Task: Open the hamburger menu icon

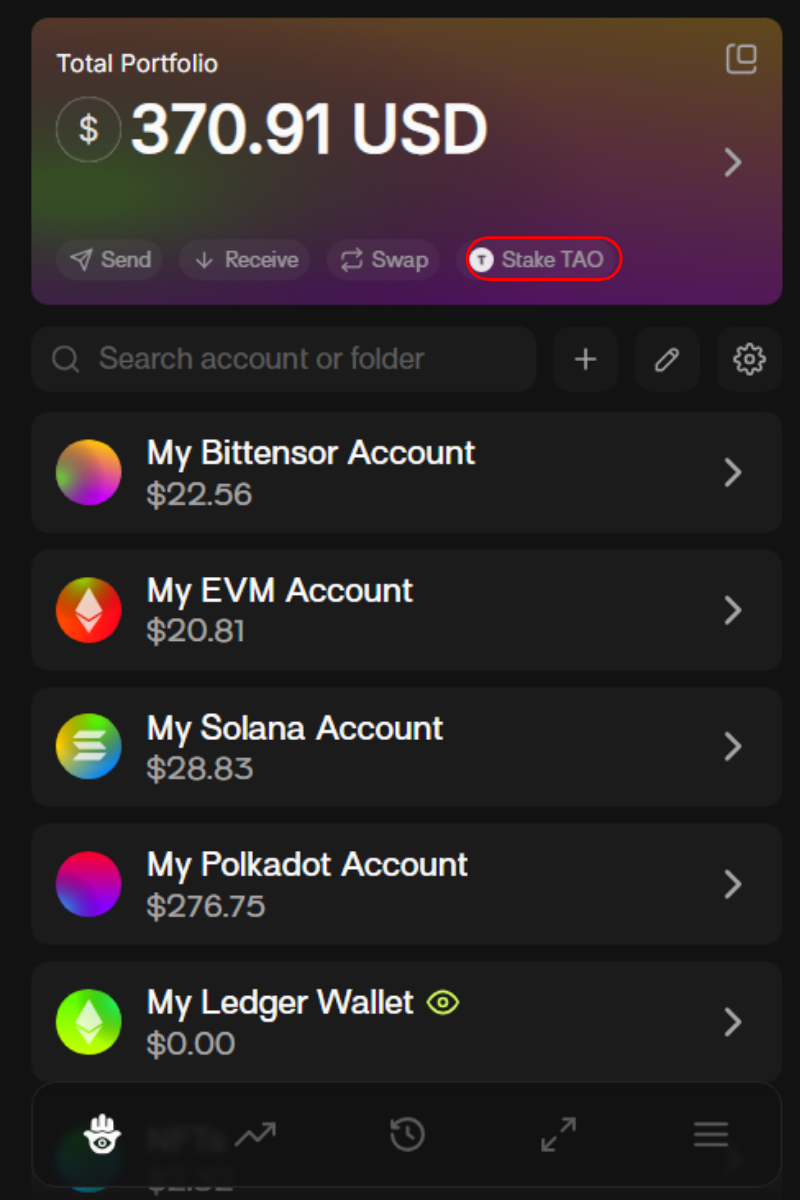Action: 711,1134
